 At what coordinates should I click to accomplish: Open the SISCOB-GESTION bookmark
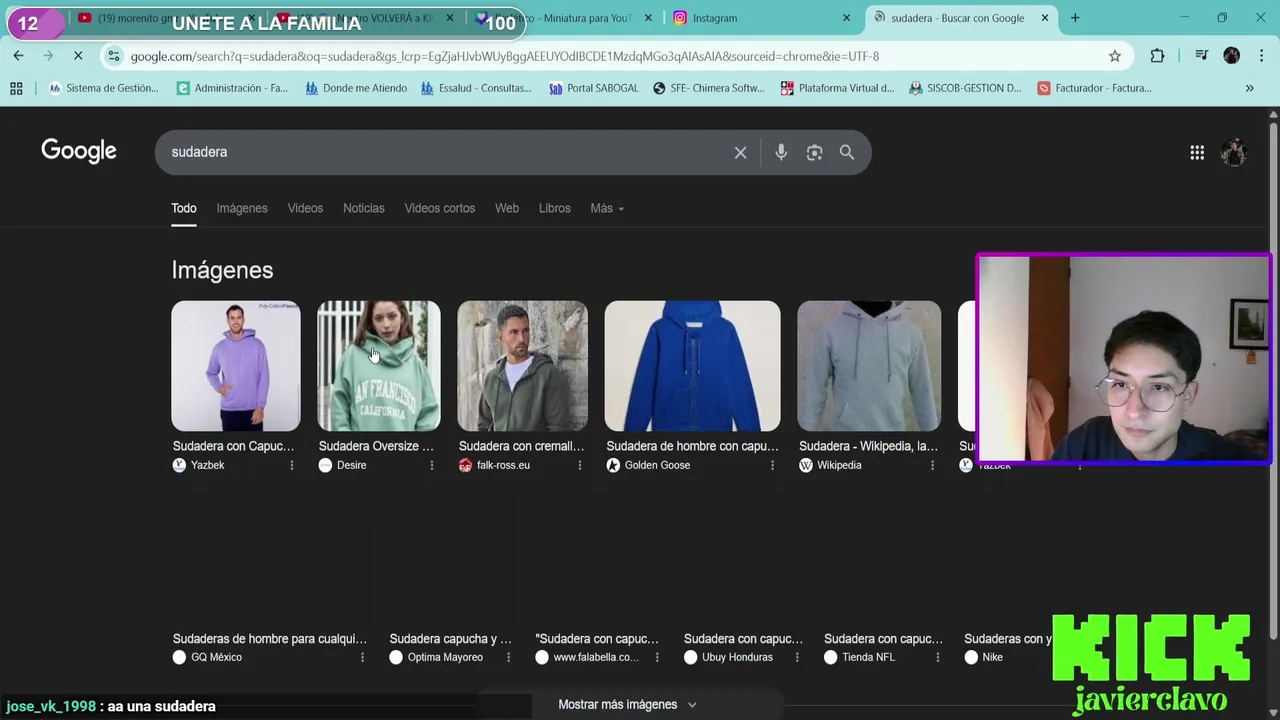[x=965, y=88]
